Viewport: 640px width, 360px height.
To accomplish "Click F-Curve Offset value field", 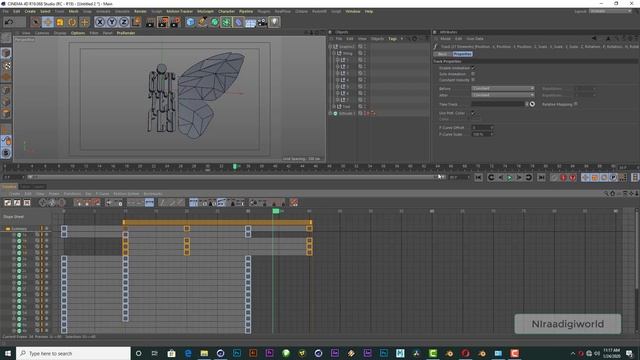I will click(482, 127).
